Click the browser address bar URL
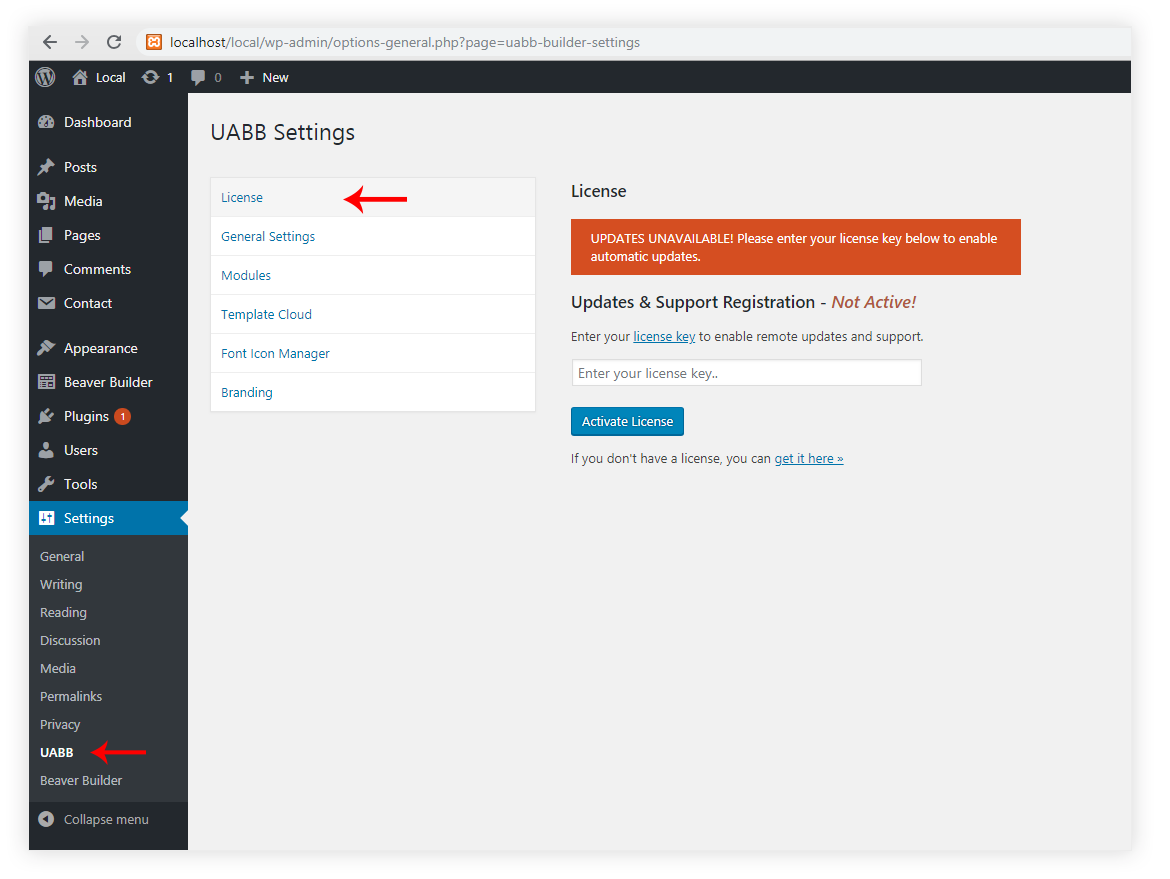This screenshot has width=1170, height=879. pos(405,42)
